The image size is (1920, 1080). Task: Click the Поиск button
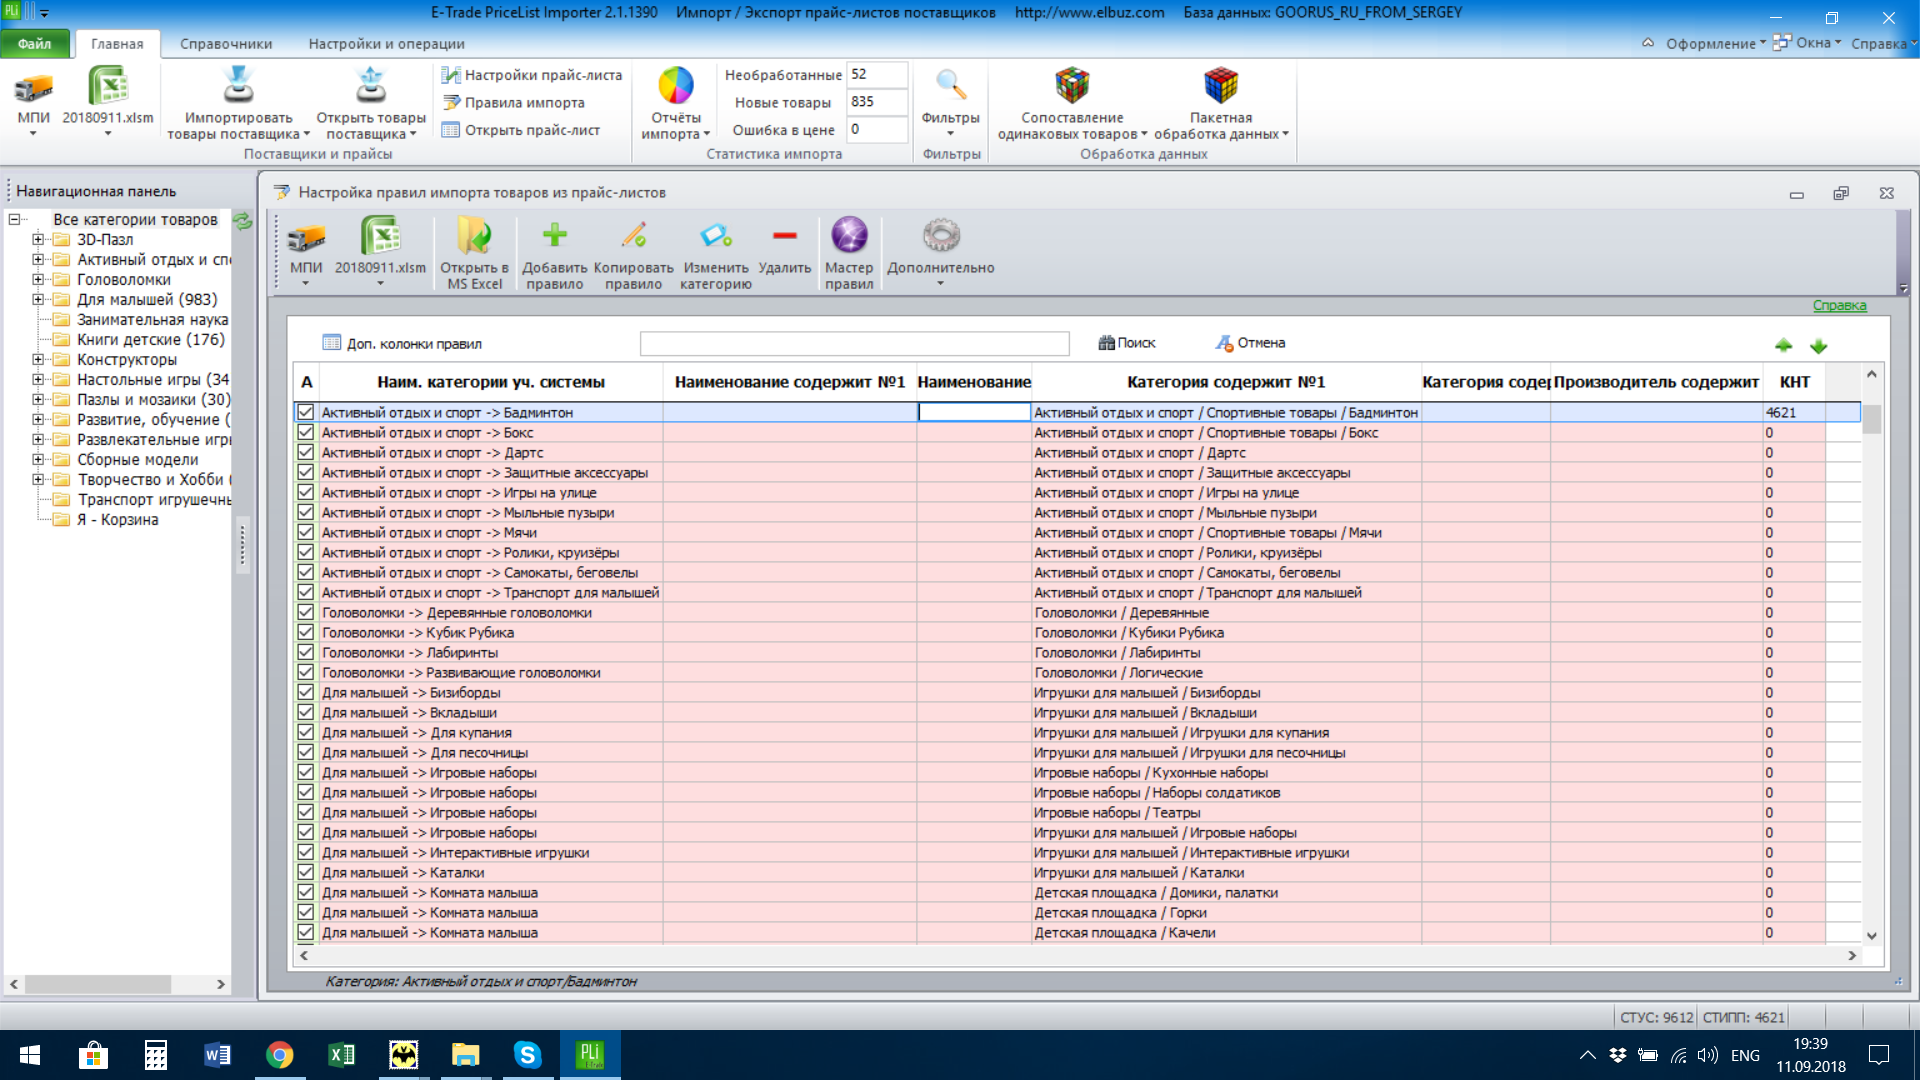click(1127, 343)
